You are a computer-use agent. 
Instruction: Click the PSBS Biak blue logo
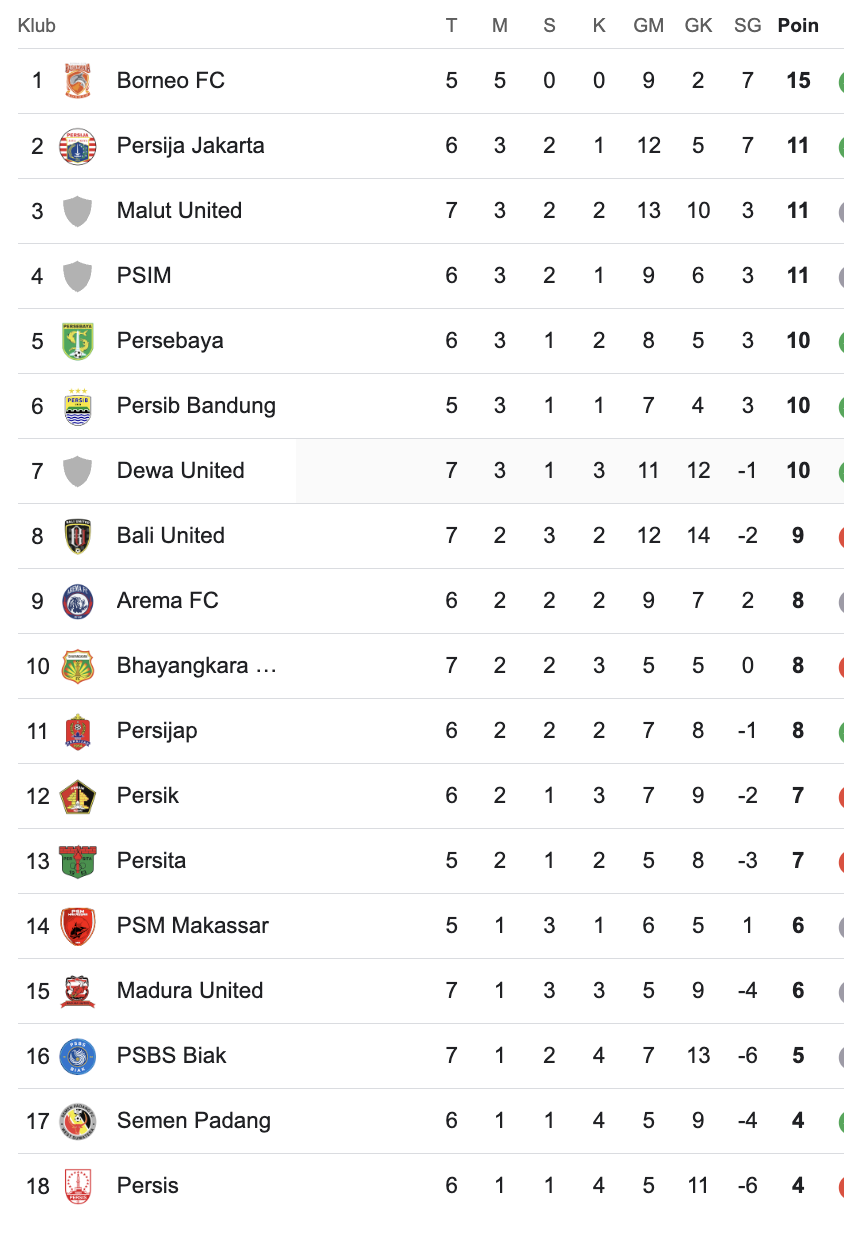pyautogui.click(x=77, y=1056)
